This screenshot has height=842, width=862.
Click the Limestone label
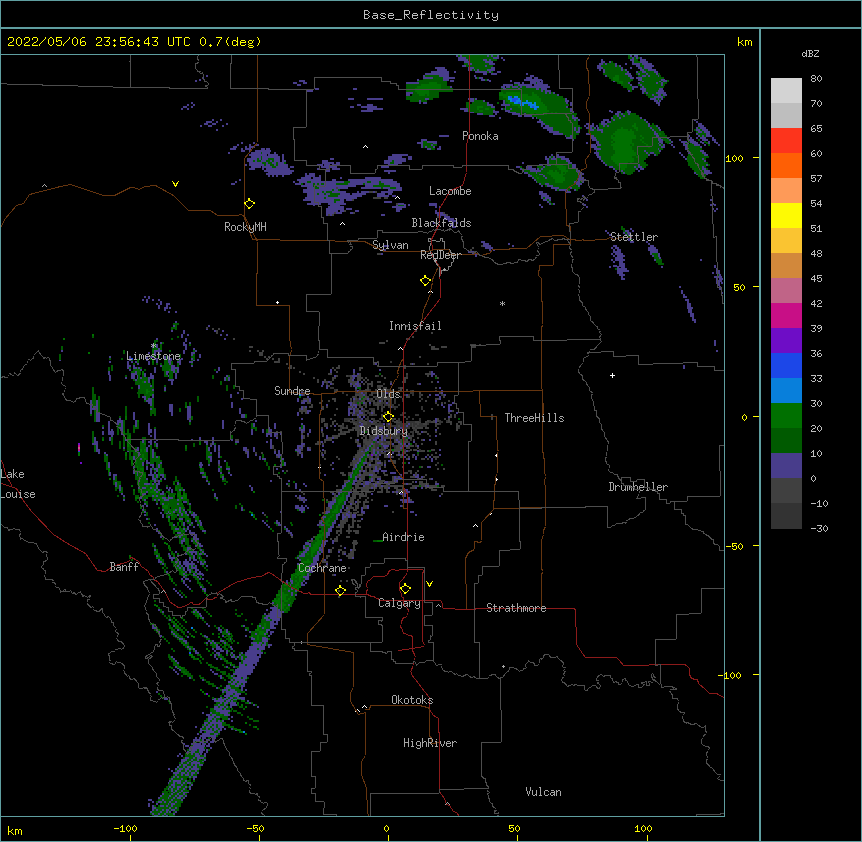click(153, 356)
